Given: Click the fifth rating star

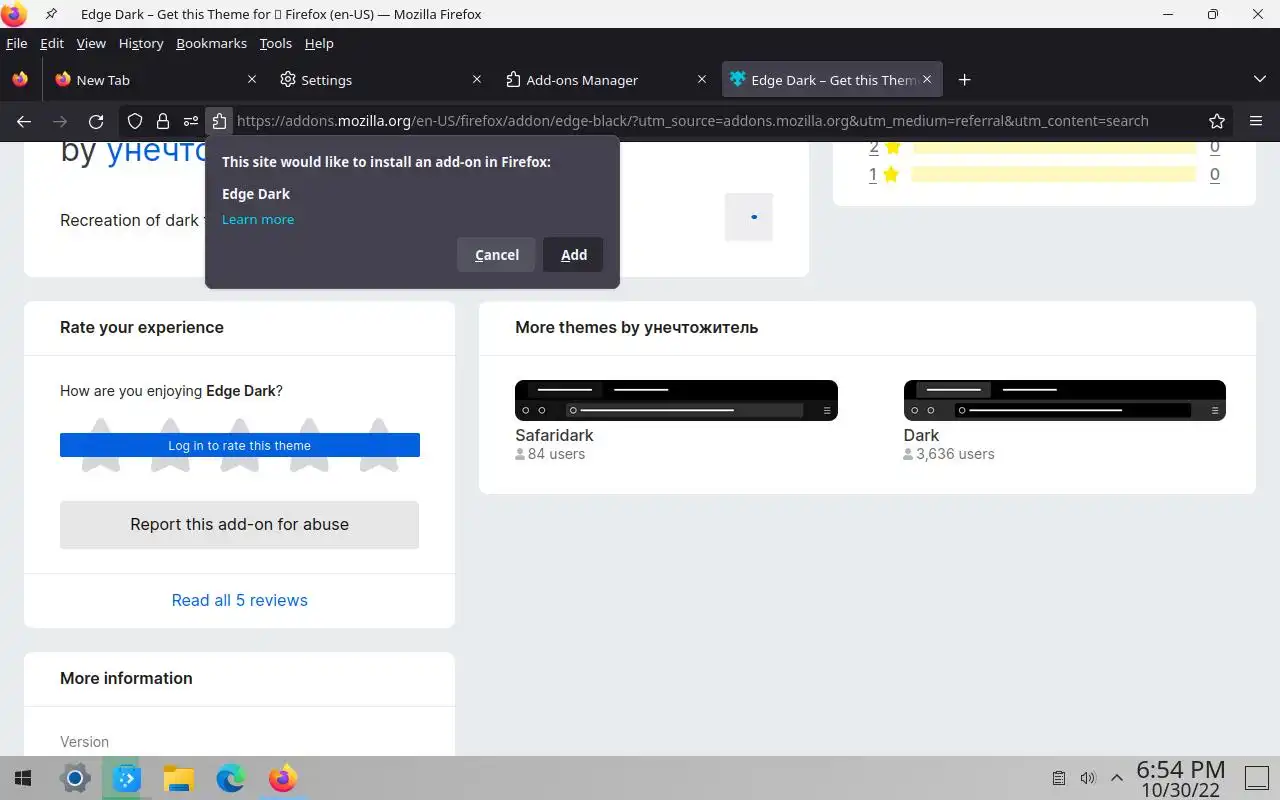Looking at the screenshot, I should pos(379,445).
